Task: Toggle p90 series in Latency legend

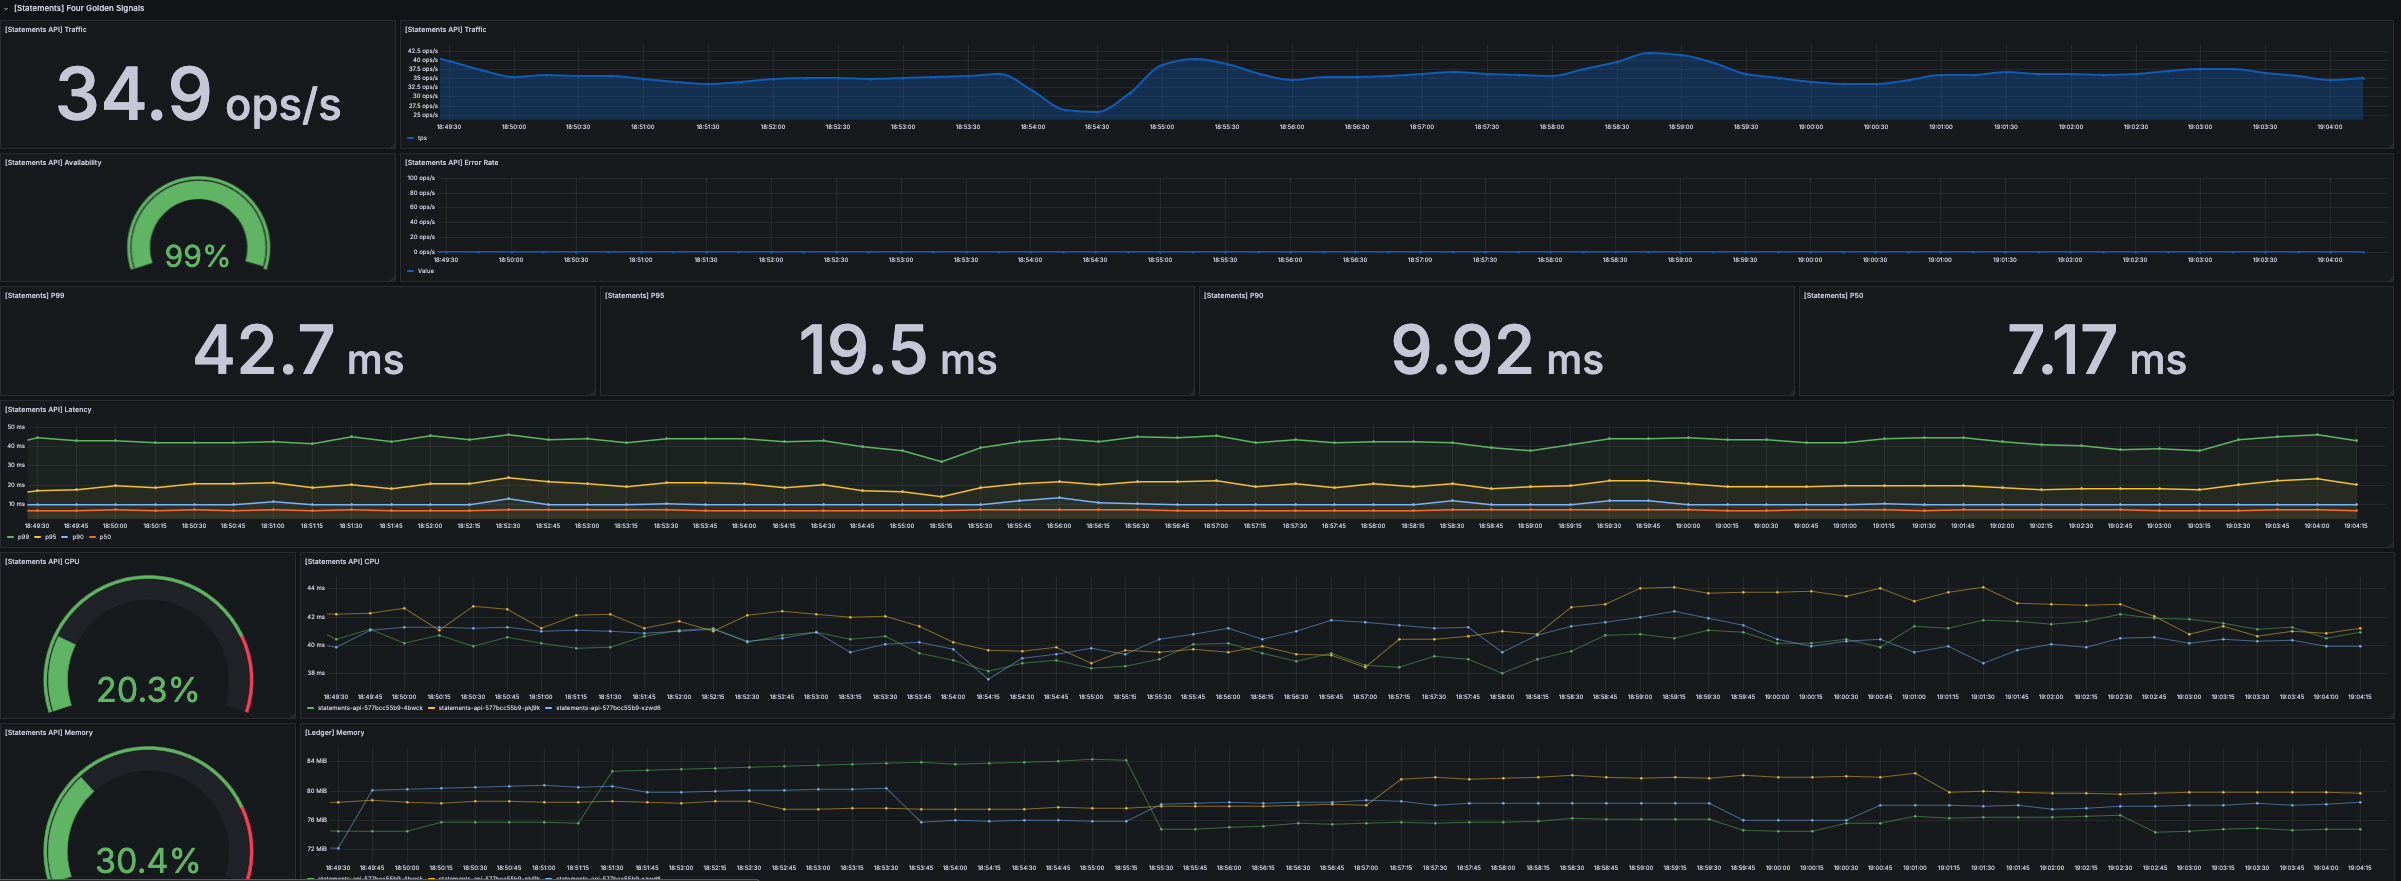Action: coord(78,537)
